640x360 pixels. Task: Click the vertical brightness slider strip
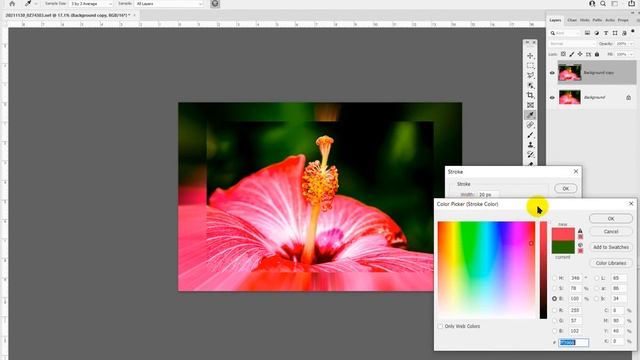pyautogui.click(x=543, y=270)
